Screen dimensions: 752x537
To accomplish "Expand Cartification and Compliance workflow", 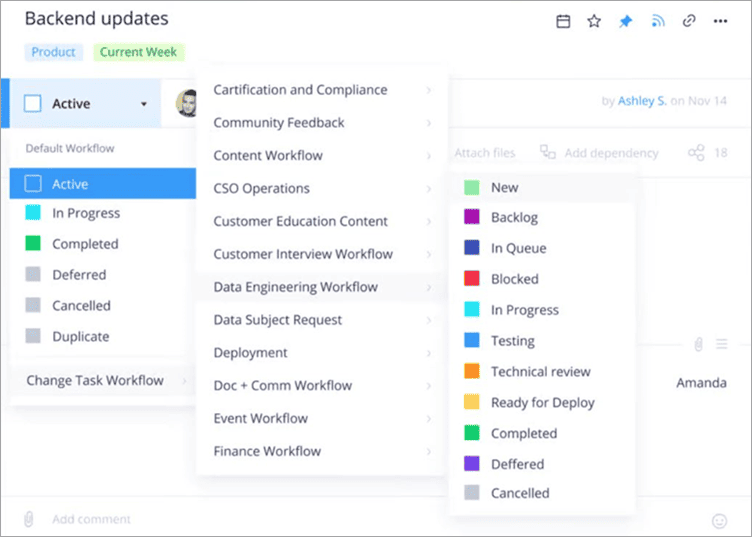I will [x=321, y=90].
